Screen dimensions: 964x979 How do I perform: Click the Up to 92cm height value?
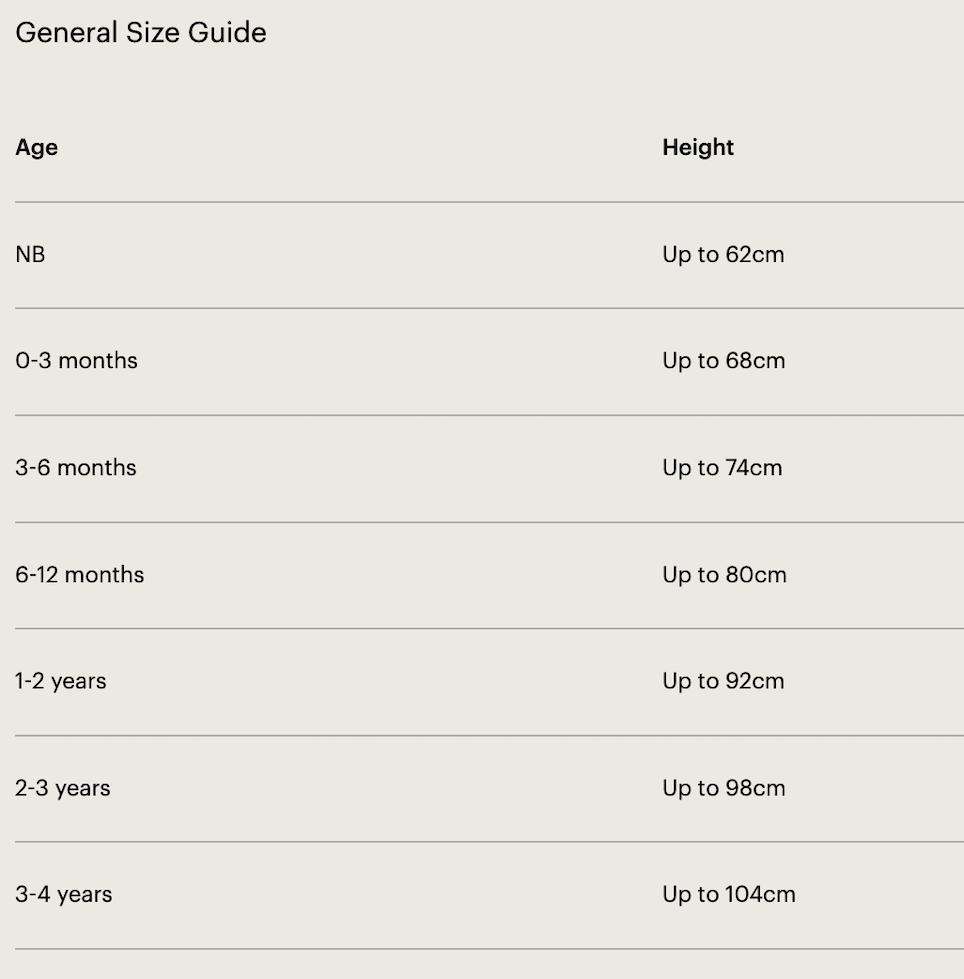(723, 681)
